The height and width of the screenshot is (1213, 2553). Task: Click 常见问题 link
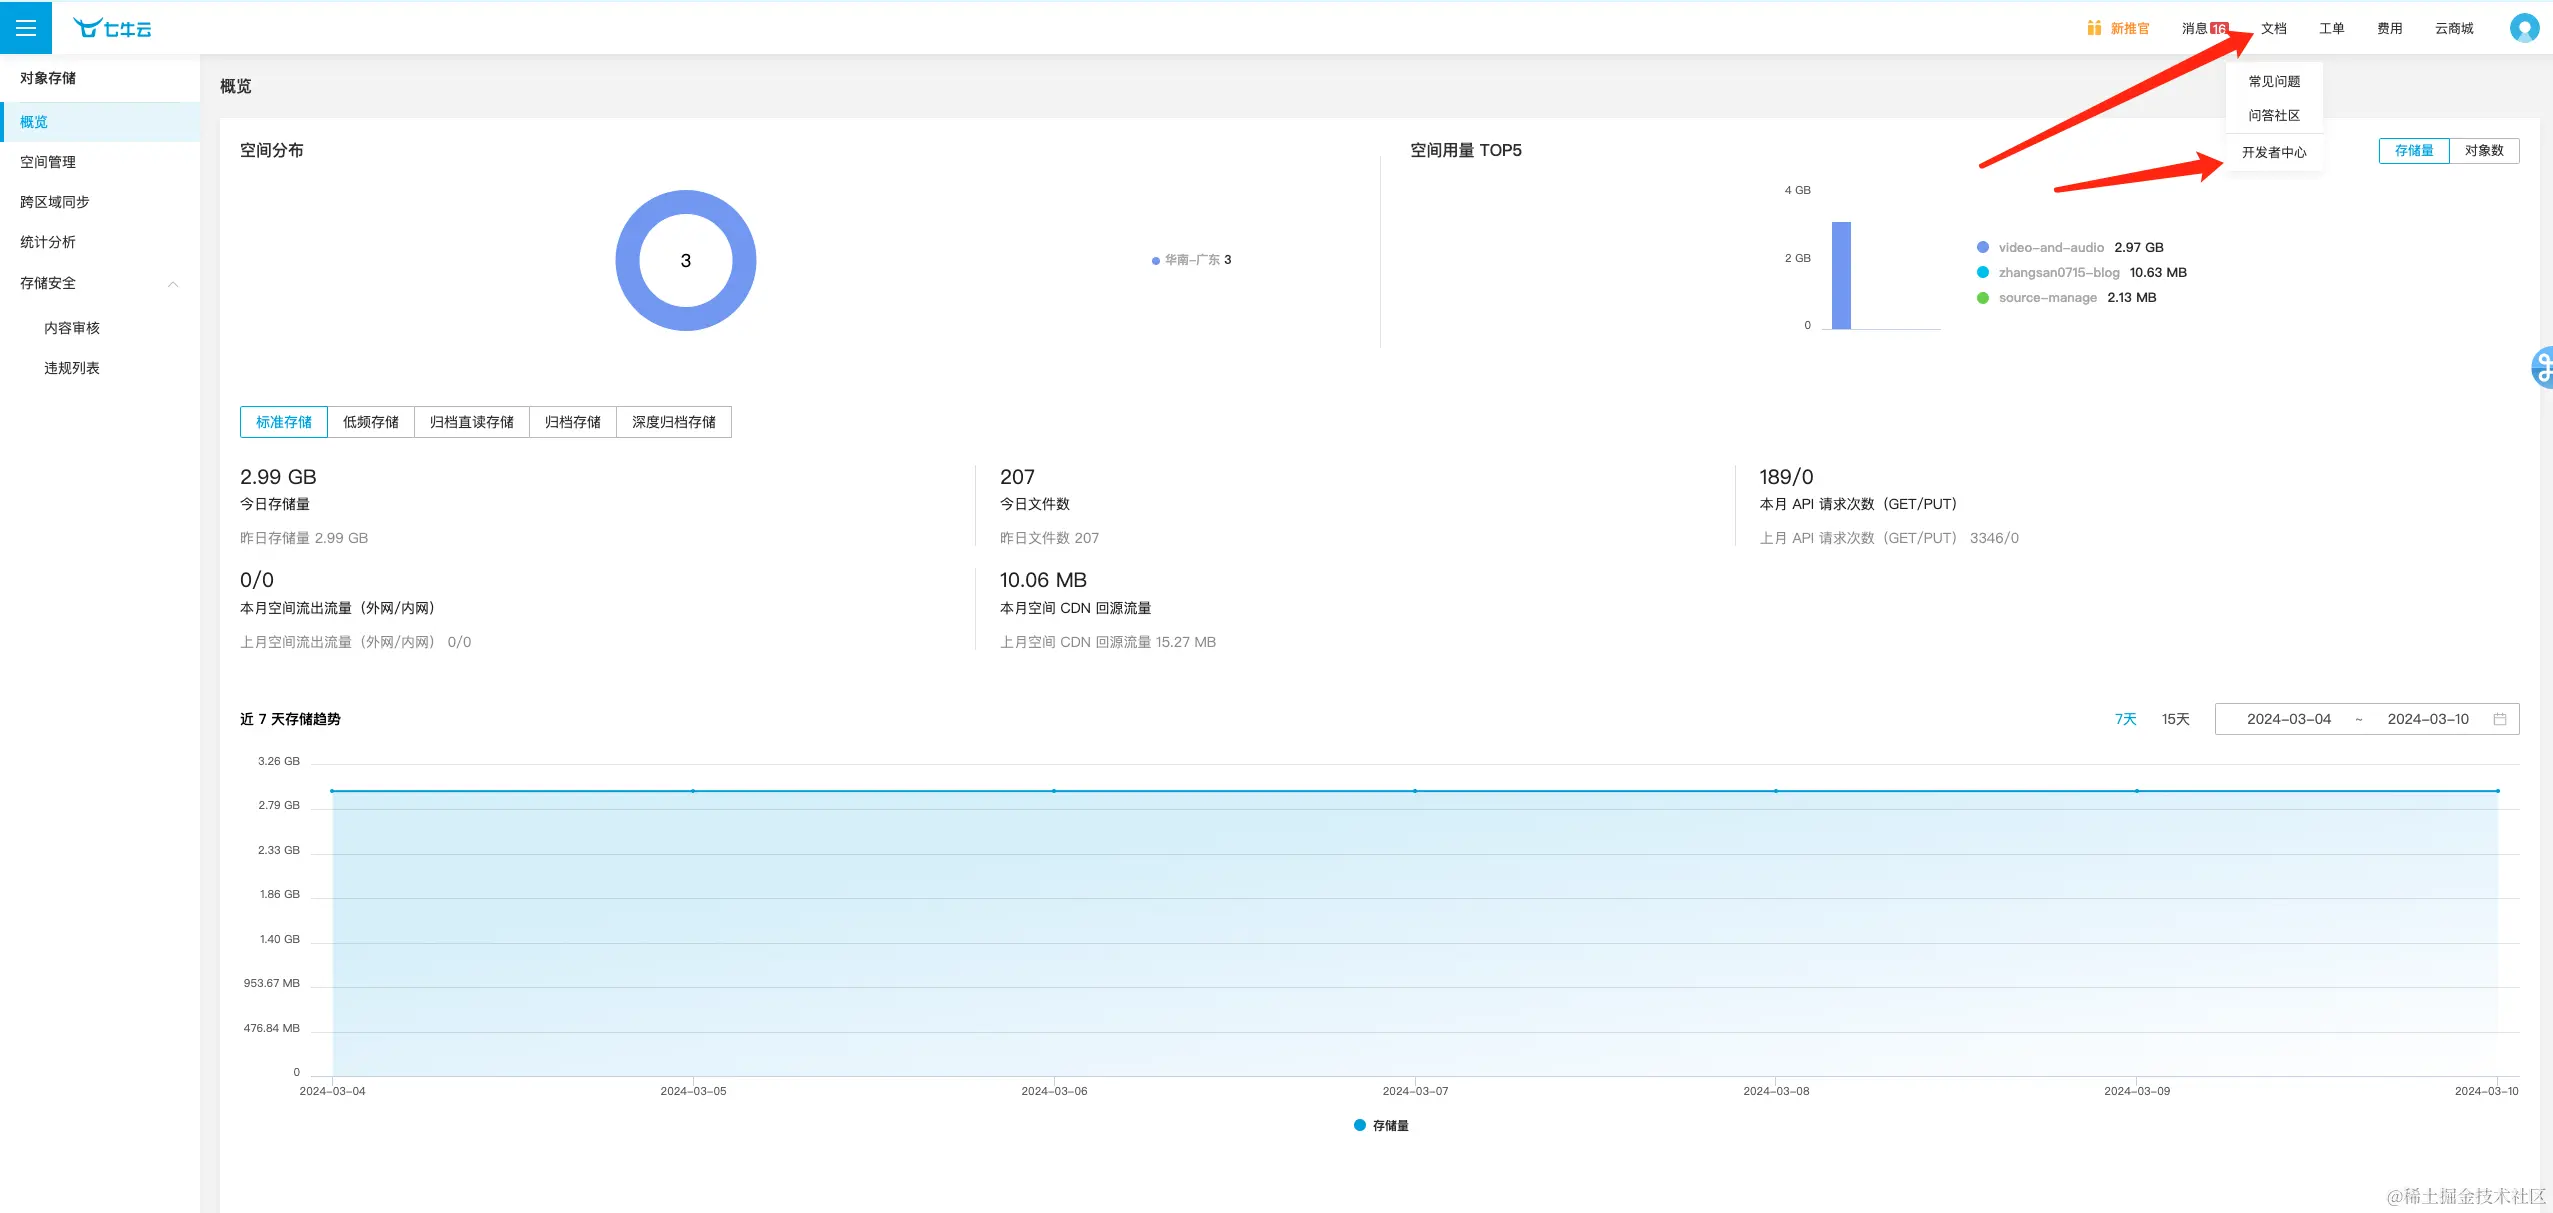pyautogui.click(x=2273, y=81)
